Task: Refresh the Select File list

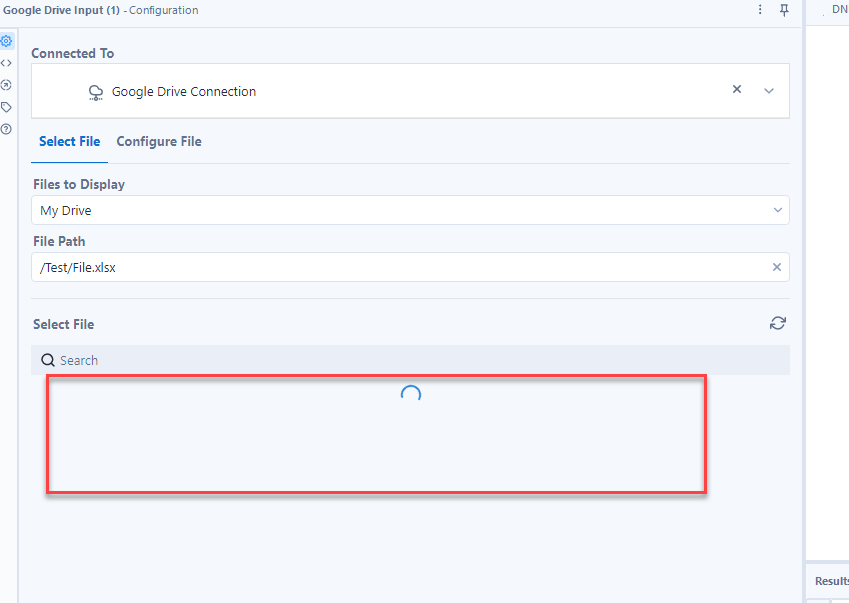Action: pyautogui.click(x=777, y=323)
